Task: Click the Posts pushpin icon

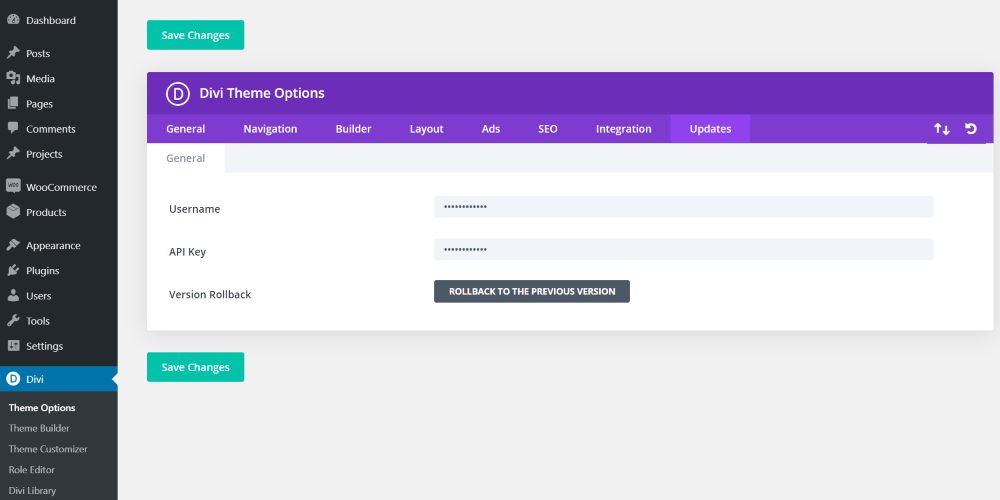Action: pos(13,53)
